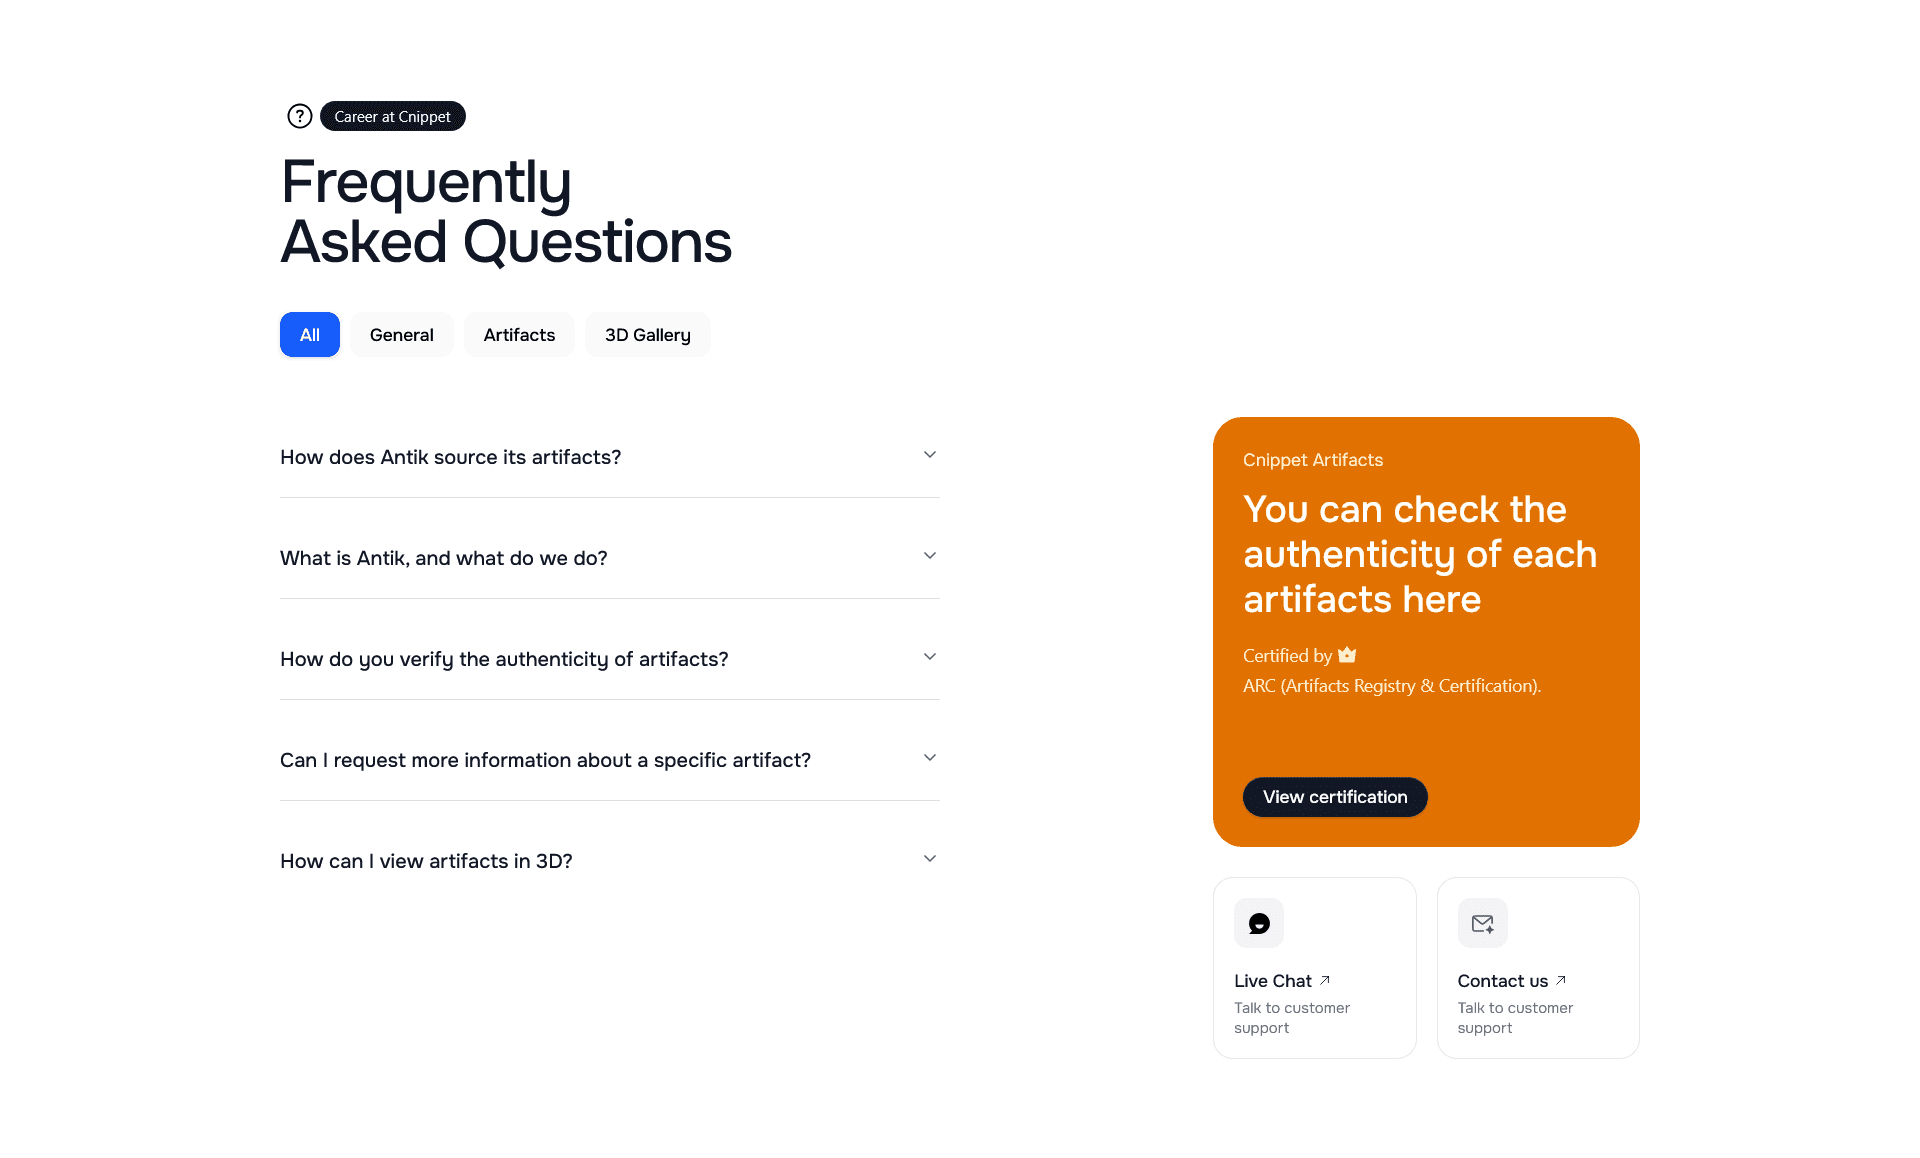Click the arrow icon next to Live Chat
The height and width of the screenshot is (1158, 1920).
1325,980
